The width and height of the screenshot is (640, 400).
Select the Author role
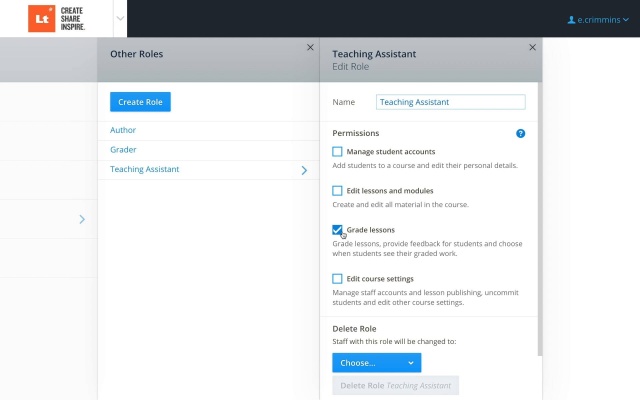coord(123,130)
